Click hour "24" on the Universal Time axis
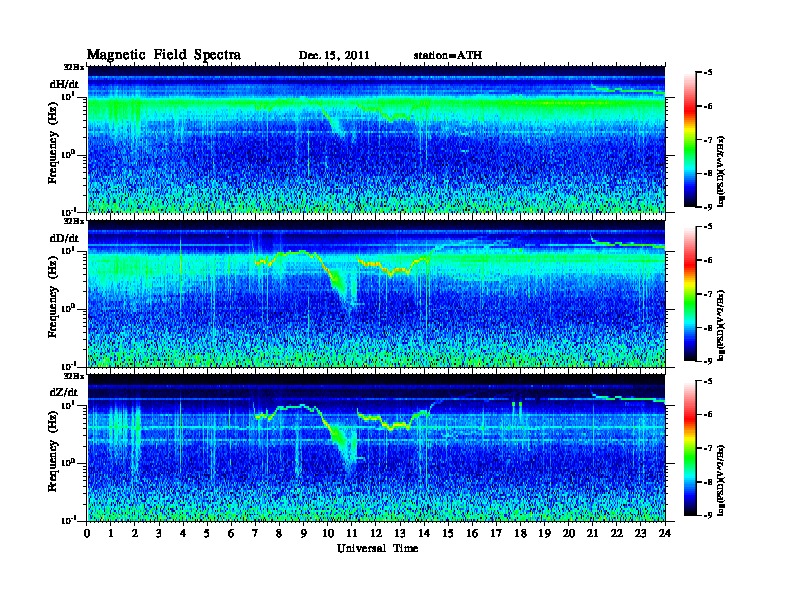Image resolution: width=792 pixels, height=612 pixels. pos(665,534)
